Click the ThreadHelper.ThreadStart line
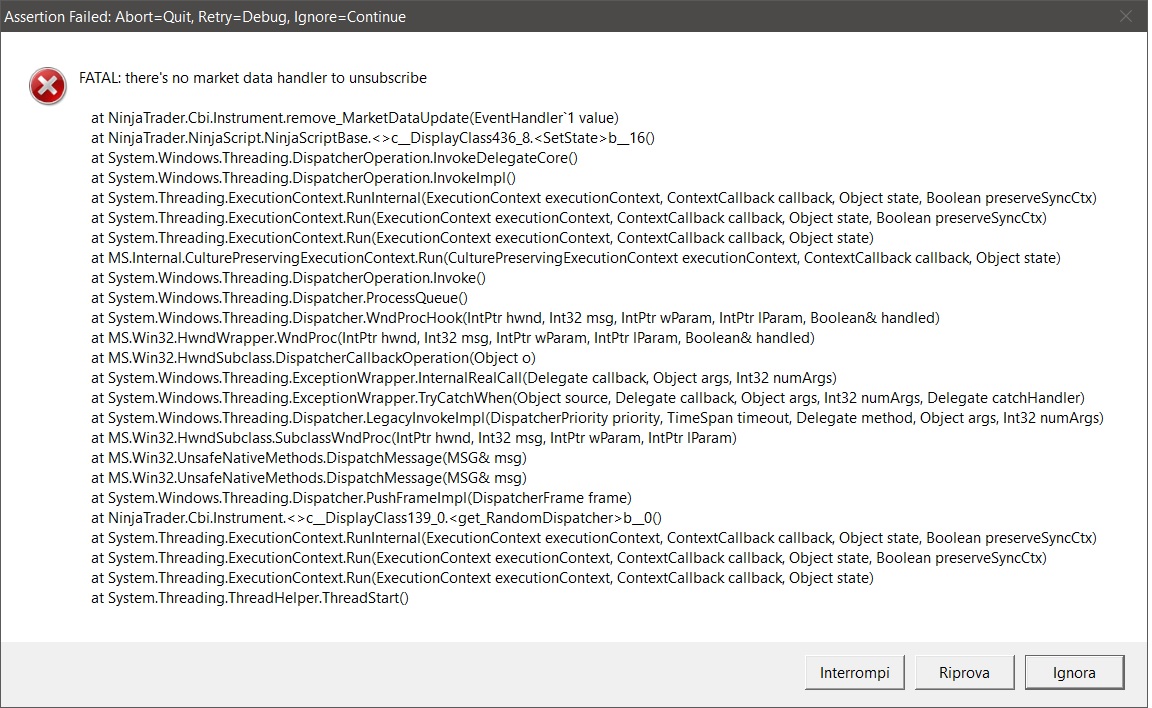 tap(250, 598)
